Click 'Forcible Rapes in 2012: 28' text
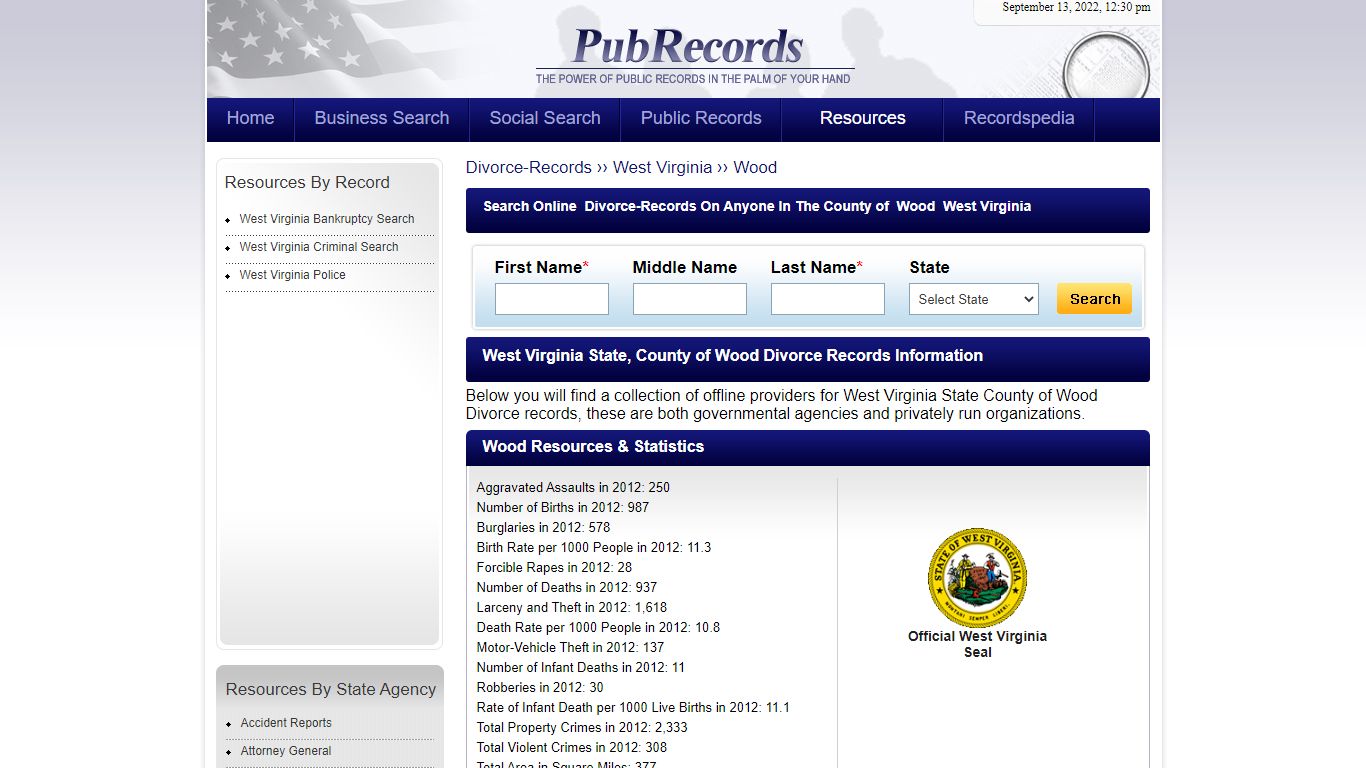Image resolution: width=1366 pixels, height=768 pixels. (554, 568)
